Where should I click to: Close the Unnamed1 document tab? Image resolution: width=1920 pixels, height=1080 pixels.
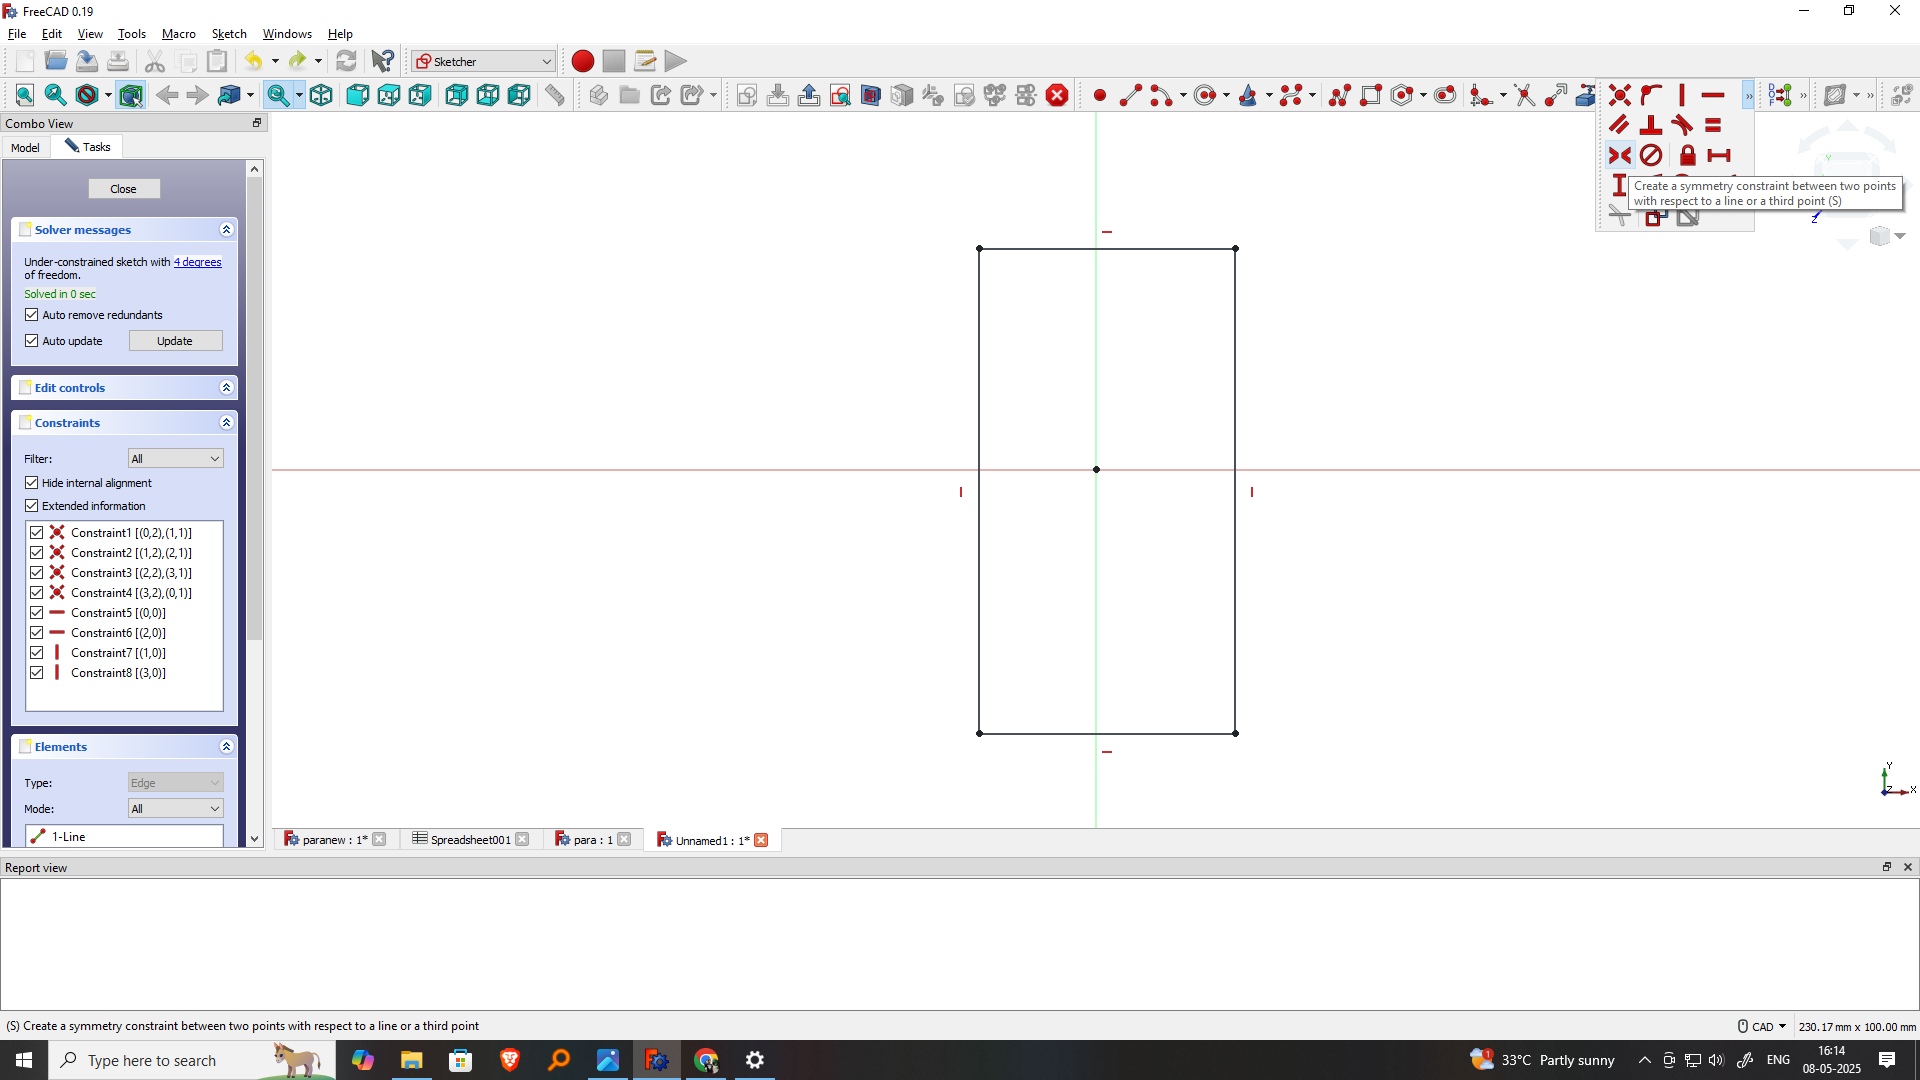(761, 840)
